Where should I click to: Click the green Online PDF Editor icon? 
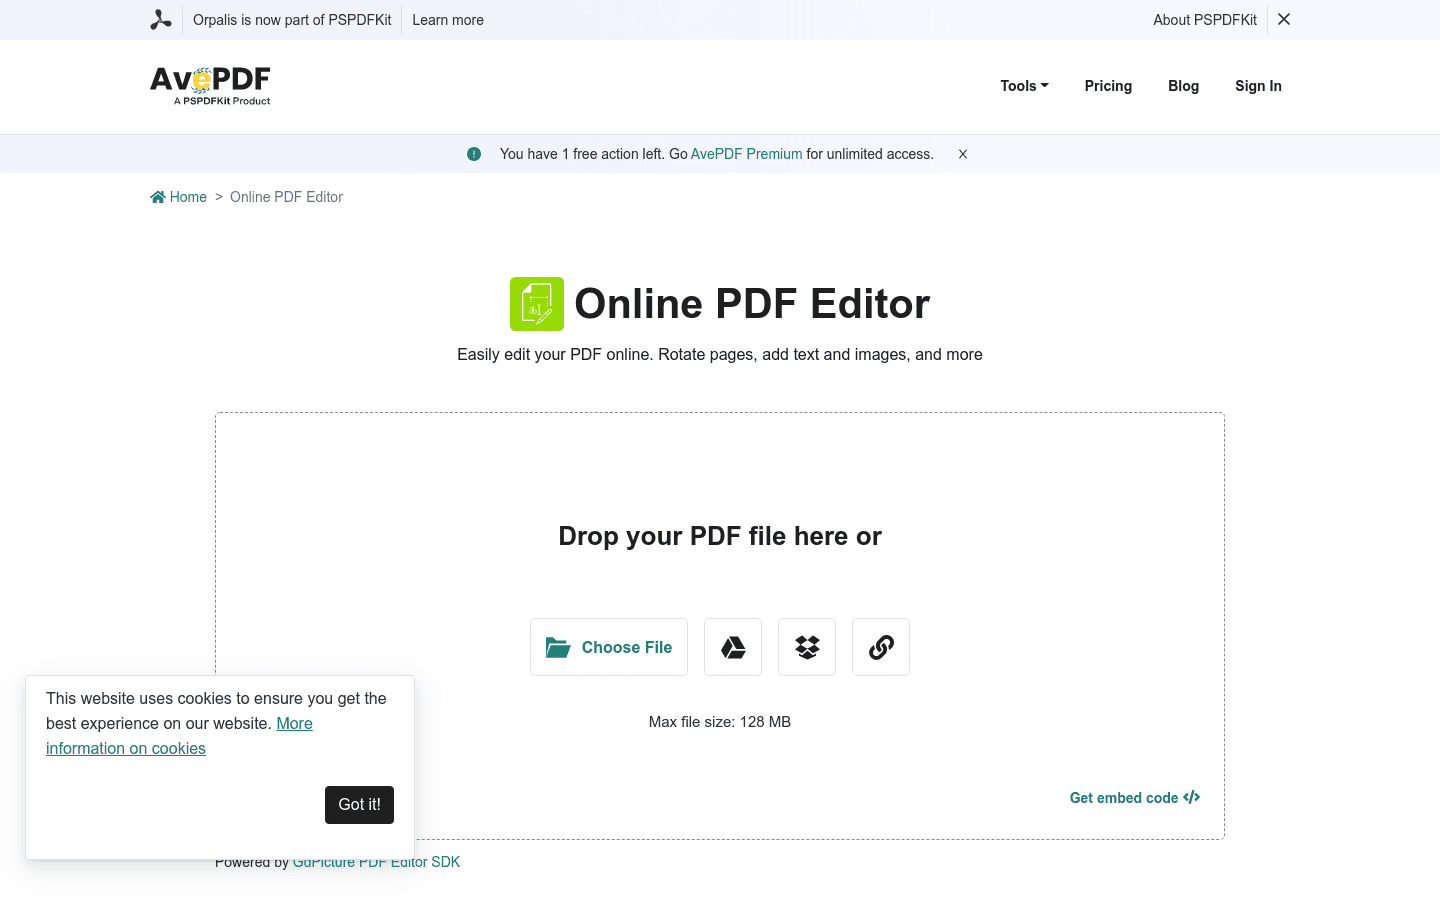click(536, 303)
